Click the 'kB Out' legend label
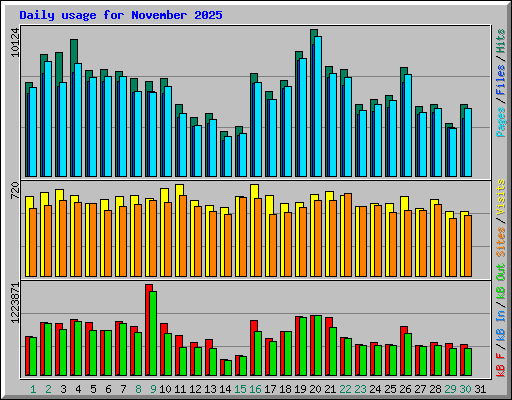The image size is (512, 400). 501,282
